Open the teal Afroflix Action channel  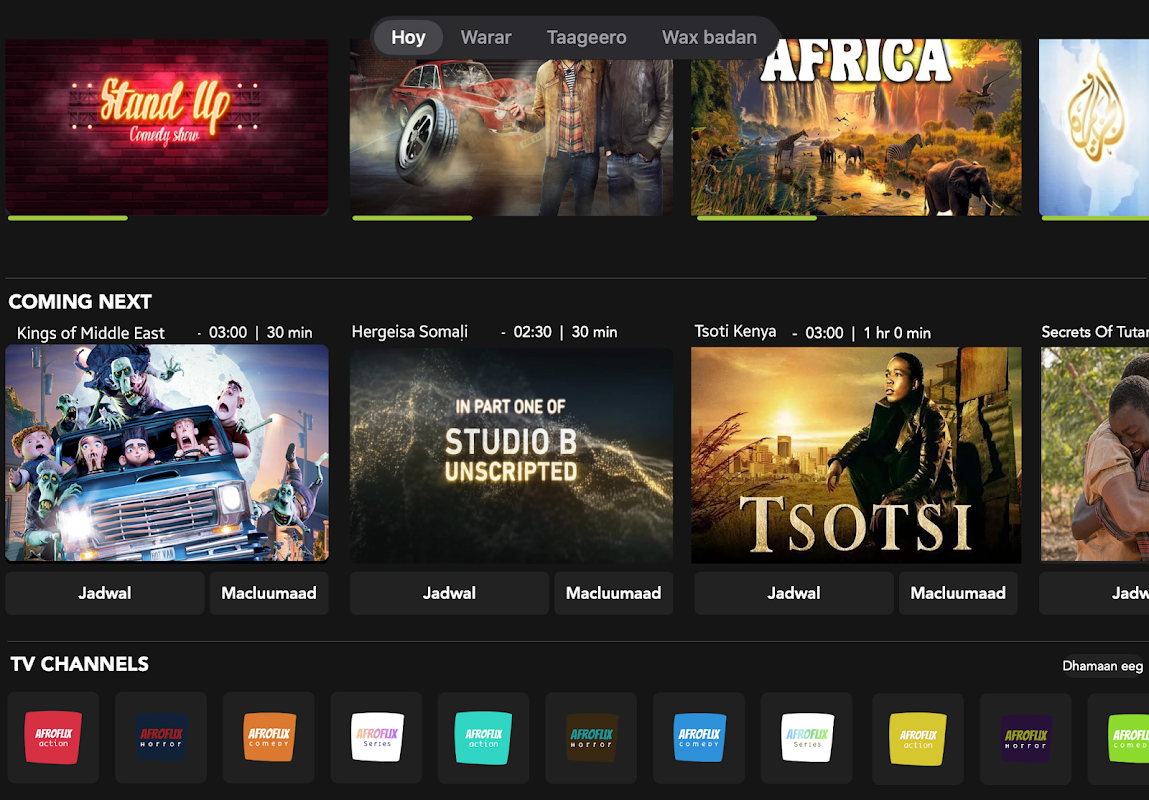483,737
